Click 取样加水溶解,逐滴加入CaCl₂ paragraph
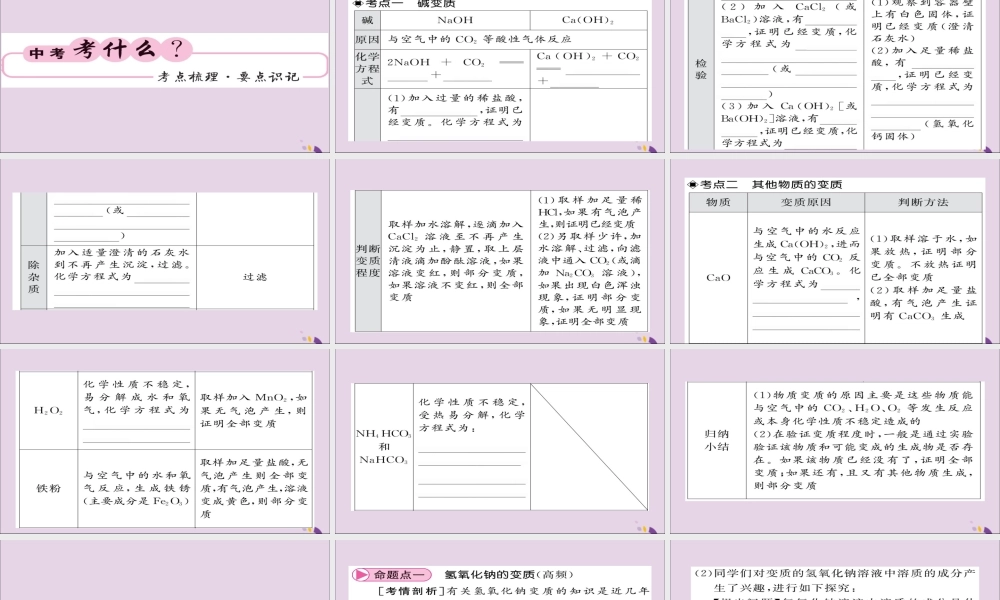1000x600 pixels. click(455, 260)
